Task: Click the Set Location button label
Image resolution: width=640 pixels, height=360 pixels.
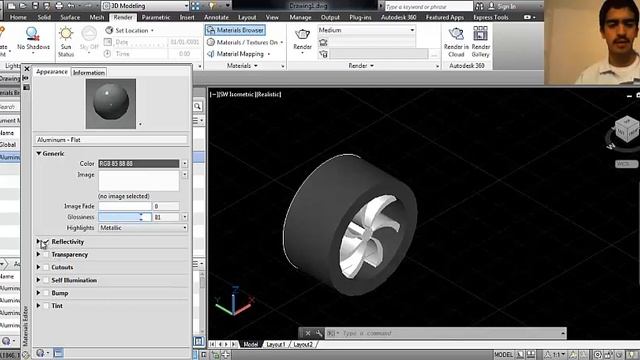Action: click(x=131, y=30)
